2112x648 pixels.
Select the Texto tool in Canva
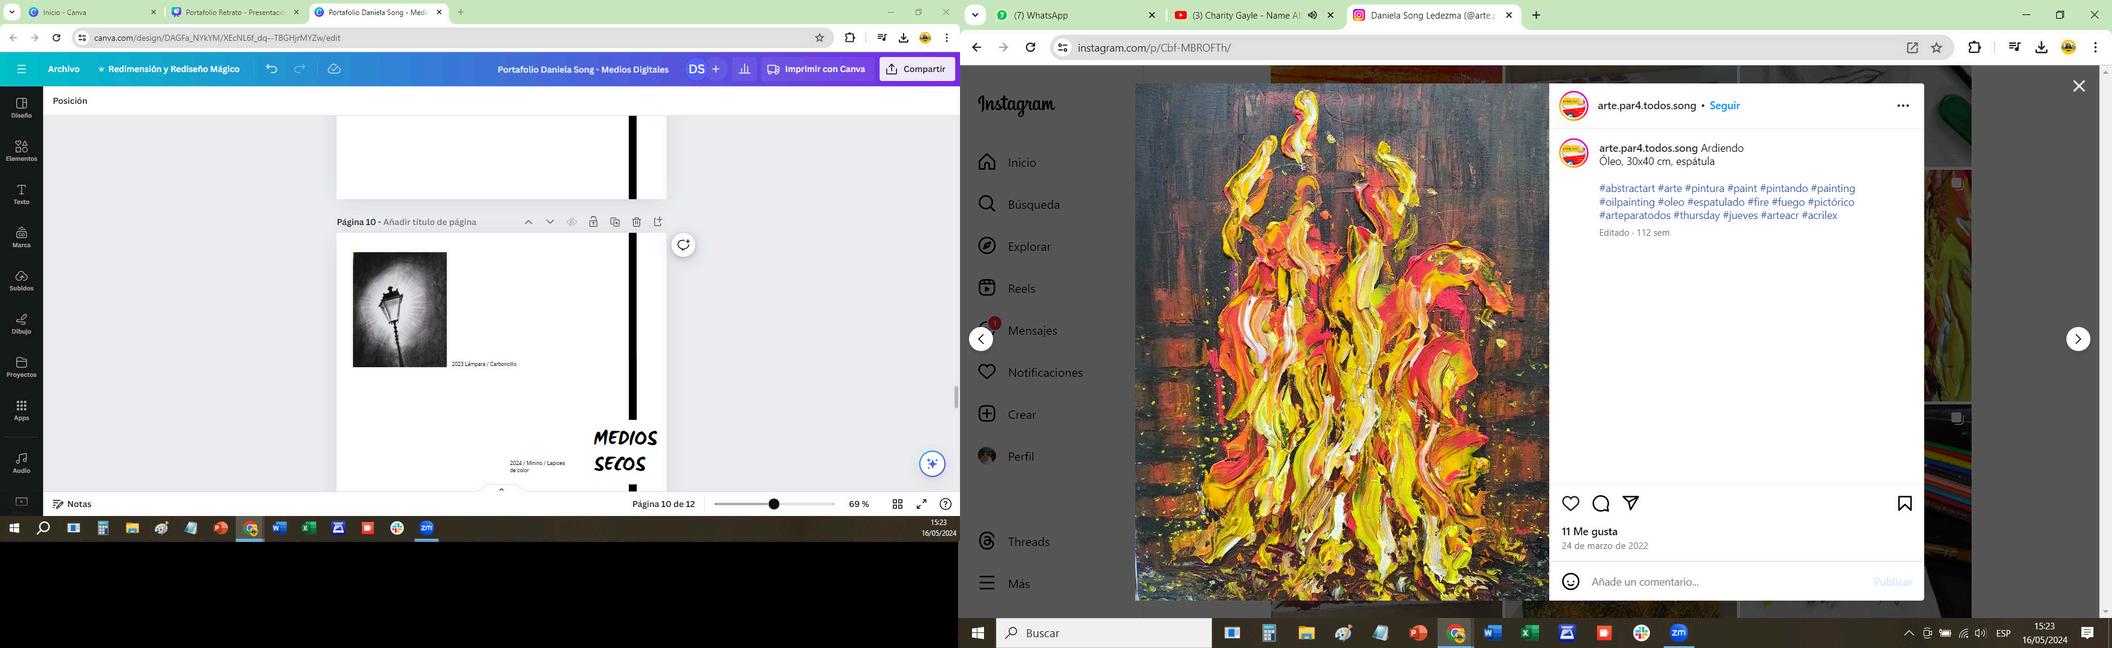(x=21, y=194)
